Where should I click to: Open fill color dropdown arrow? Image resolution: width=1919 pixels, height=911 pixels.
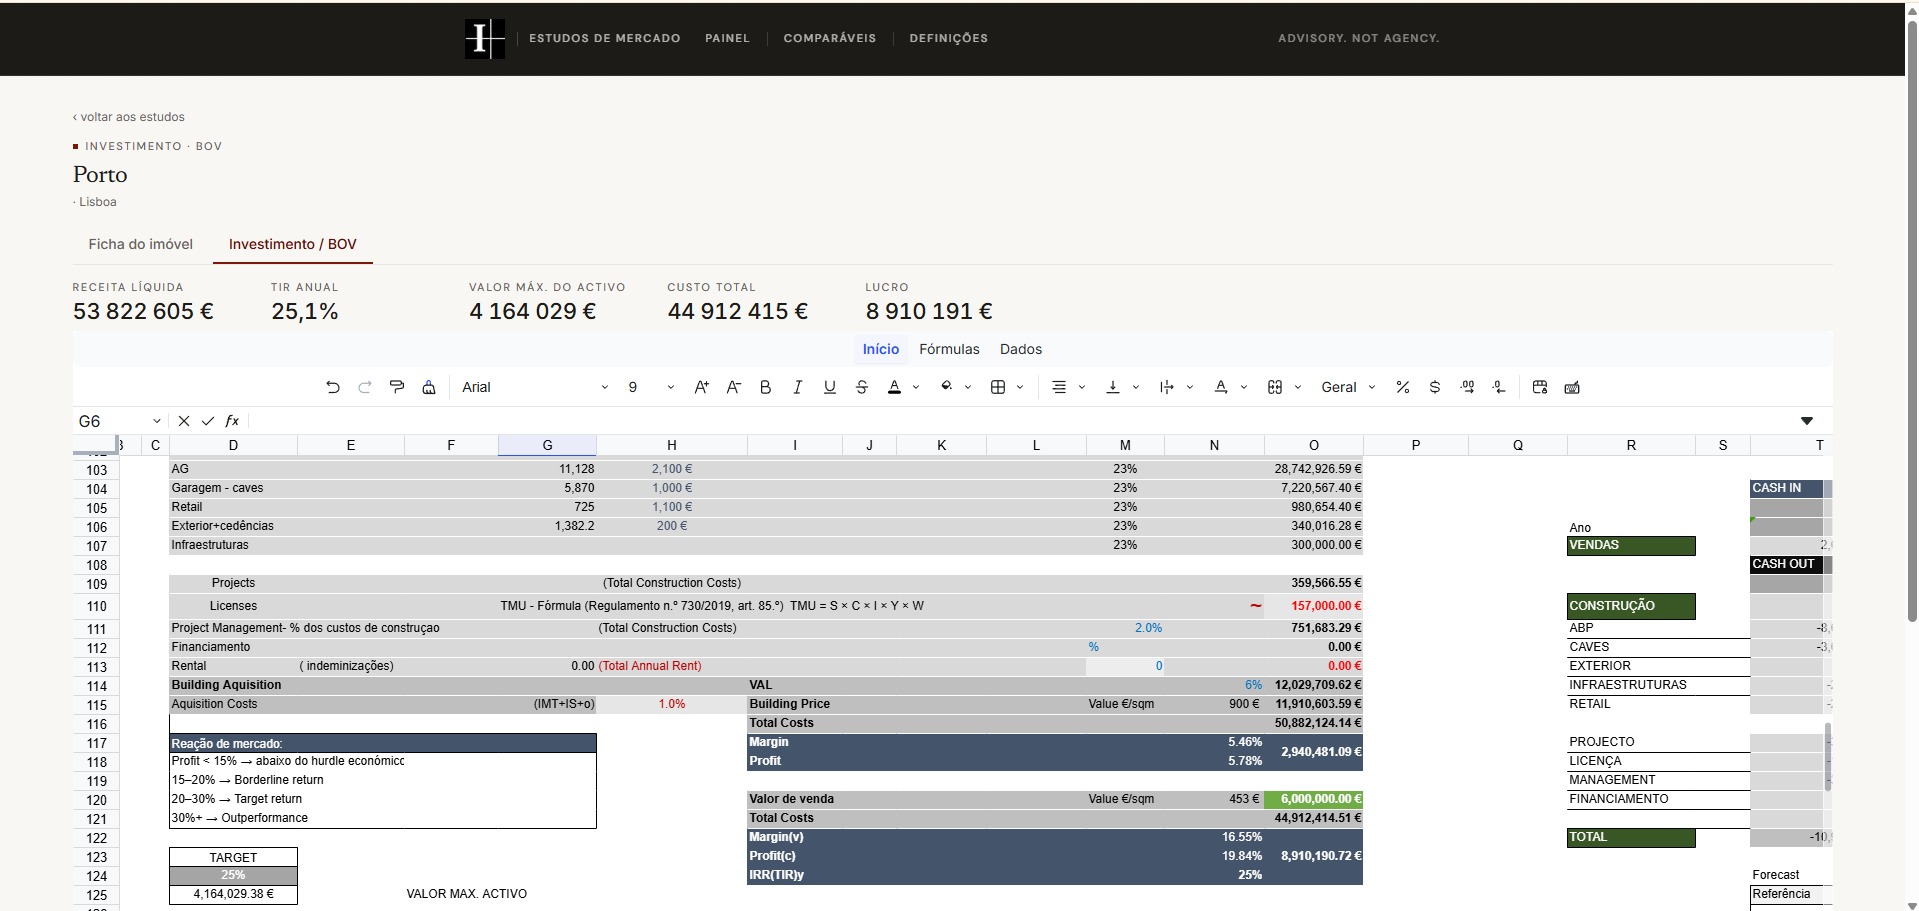click(x=968, y=387)
